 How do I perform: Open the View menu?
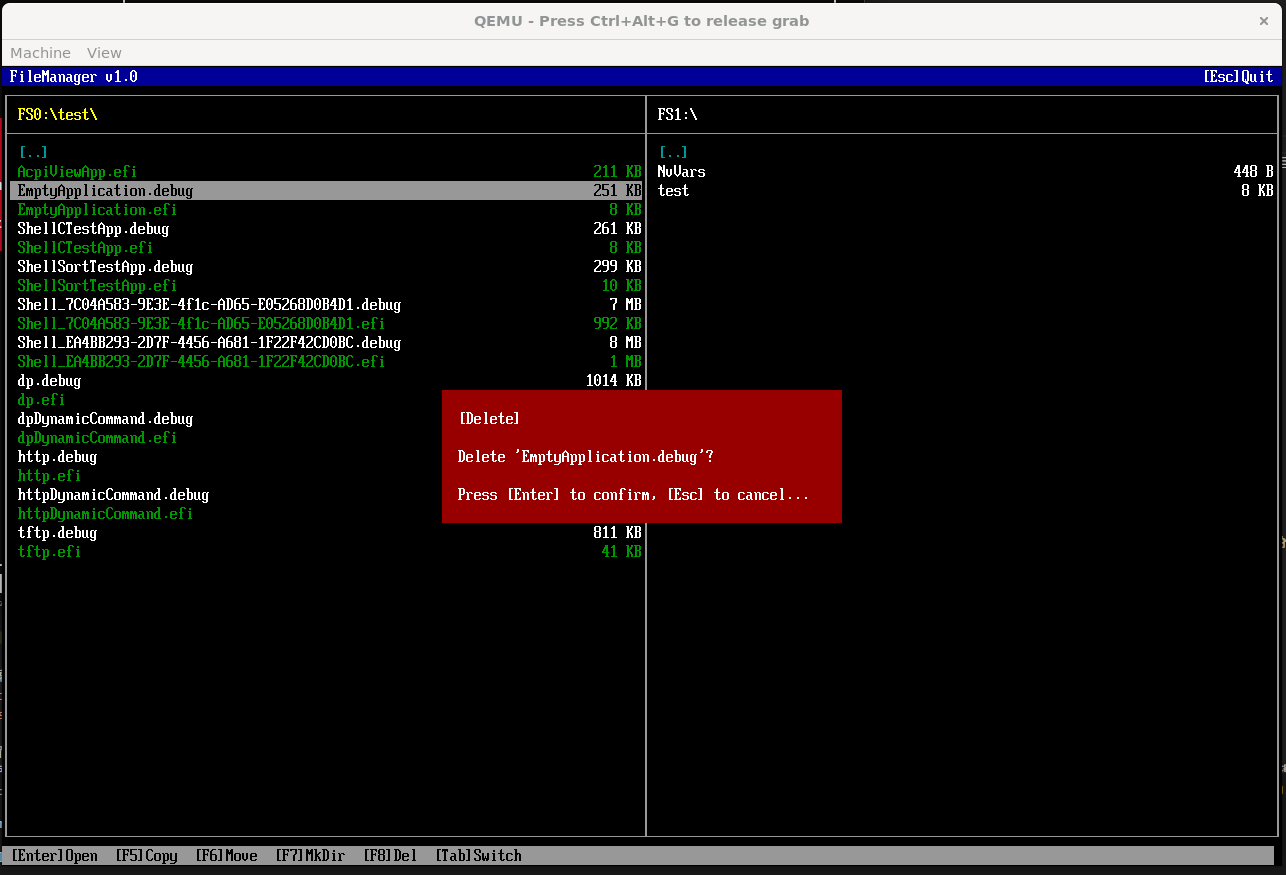pos(104,53)
